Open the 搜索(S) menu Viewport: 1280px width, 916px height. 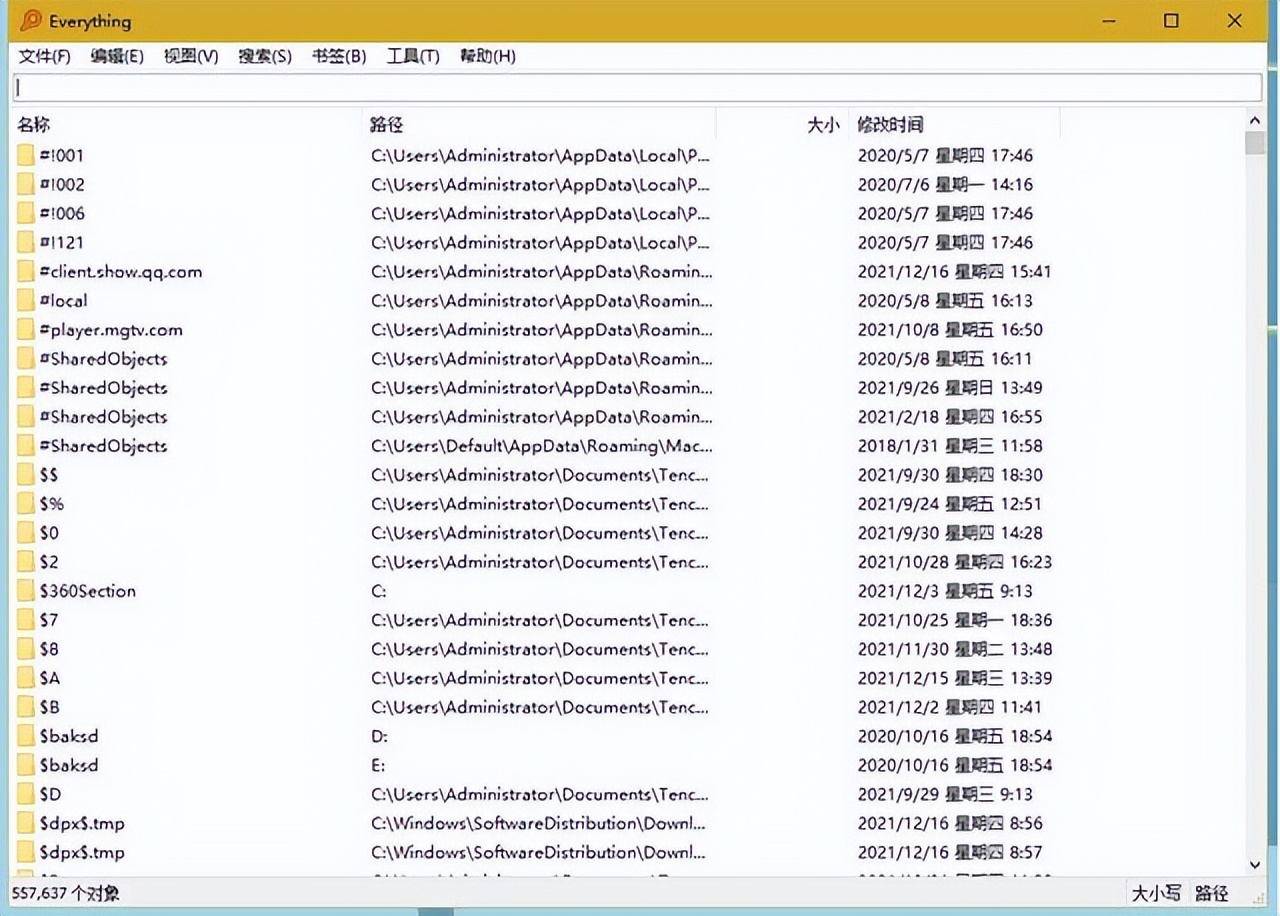pos(265,56)
